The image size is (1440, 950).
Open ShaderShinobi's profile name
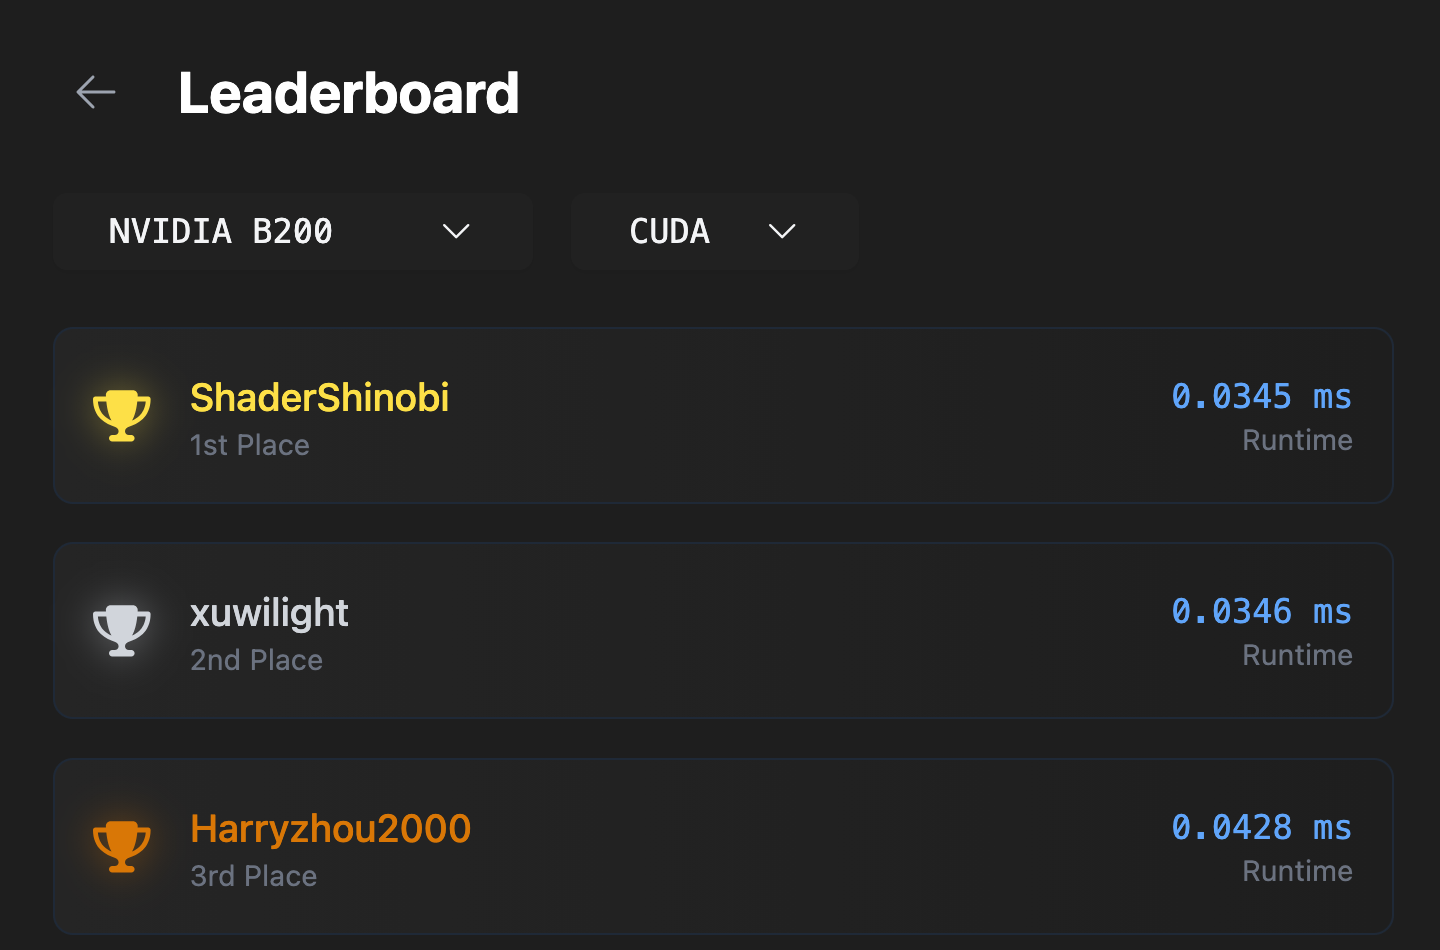(x=319, y=398)
